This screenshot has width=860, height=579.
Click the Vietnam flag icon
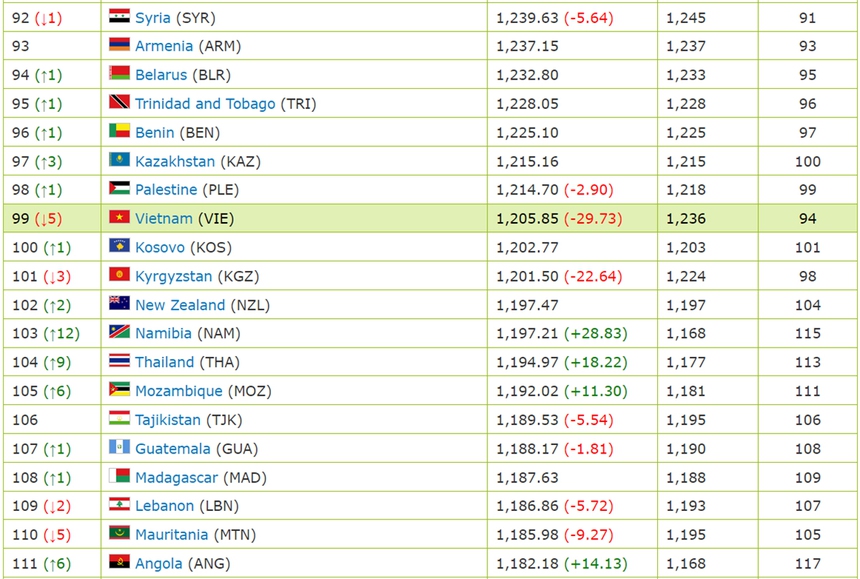click(119, 218)
